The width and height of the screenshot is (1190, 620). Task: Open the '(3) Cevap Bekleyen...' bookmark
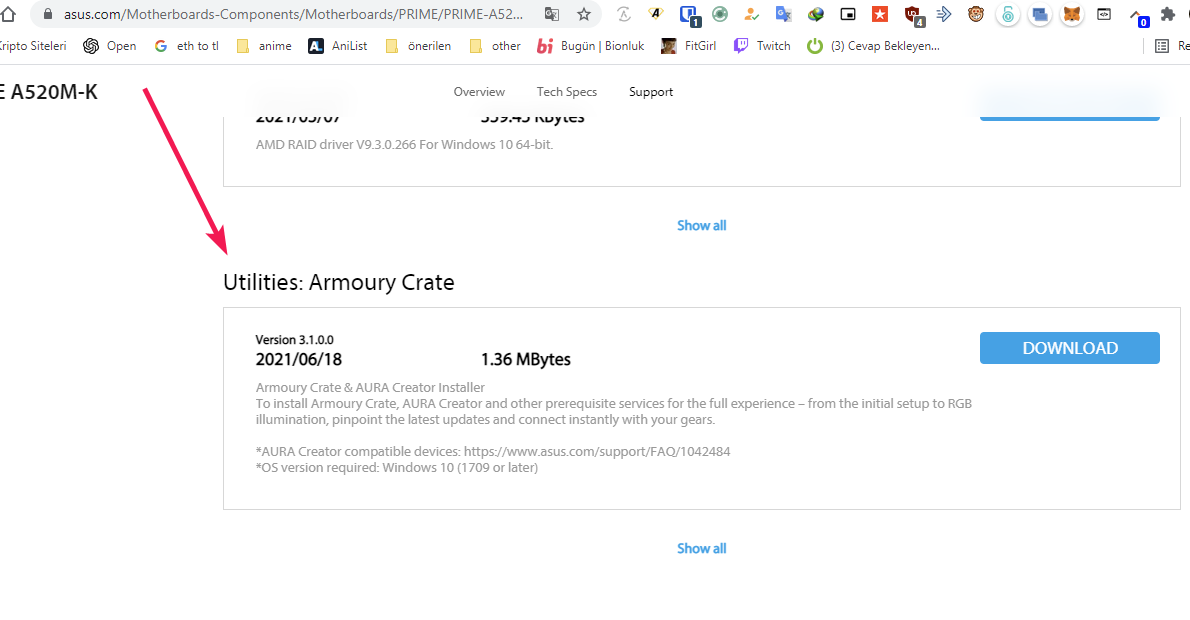(874, 46)
